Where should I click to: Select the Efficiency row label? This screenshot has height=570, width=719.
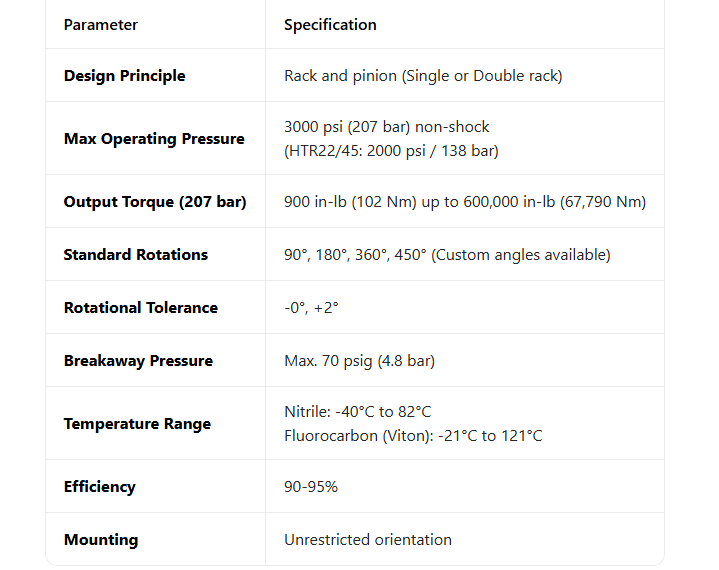pos(99,487)
